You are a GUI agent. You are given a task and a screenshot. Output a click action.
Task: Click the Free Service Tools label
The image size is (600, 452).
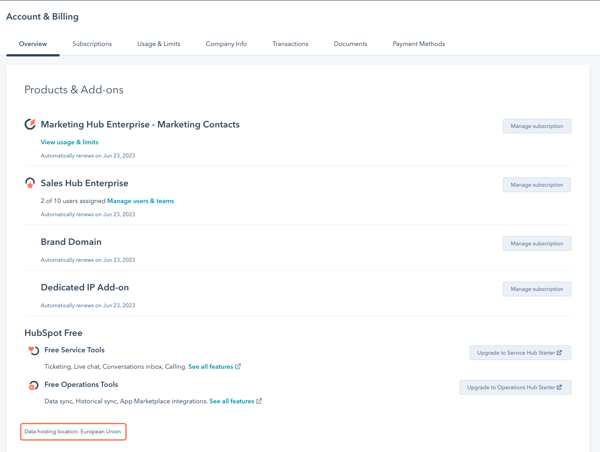[x=74, y=350]
